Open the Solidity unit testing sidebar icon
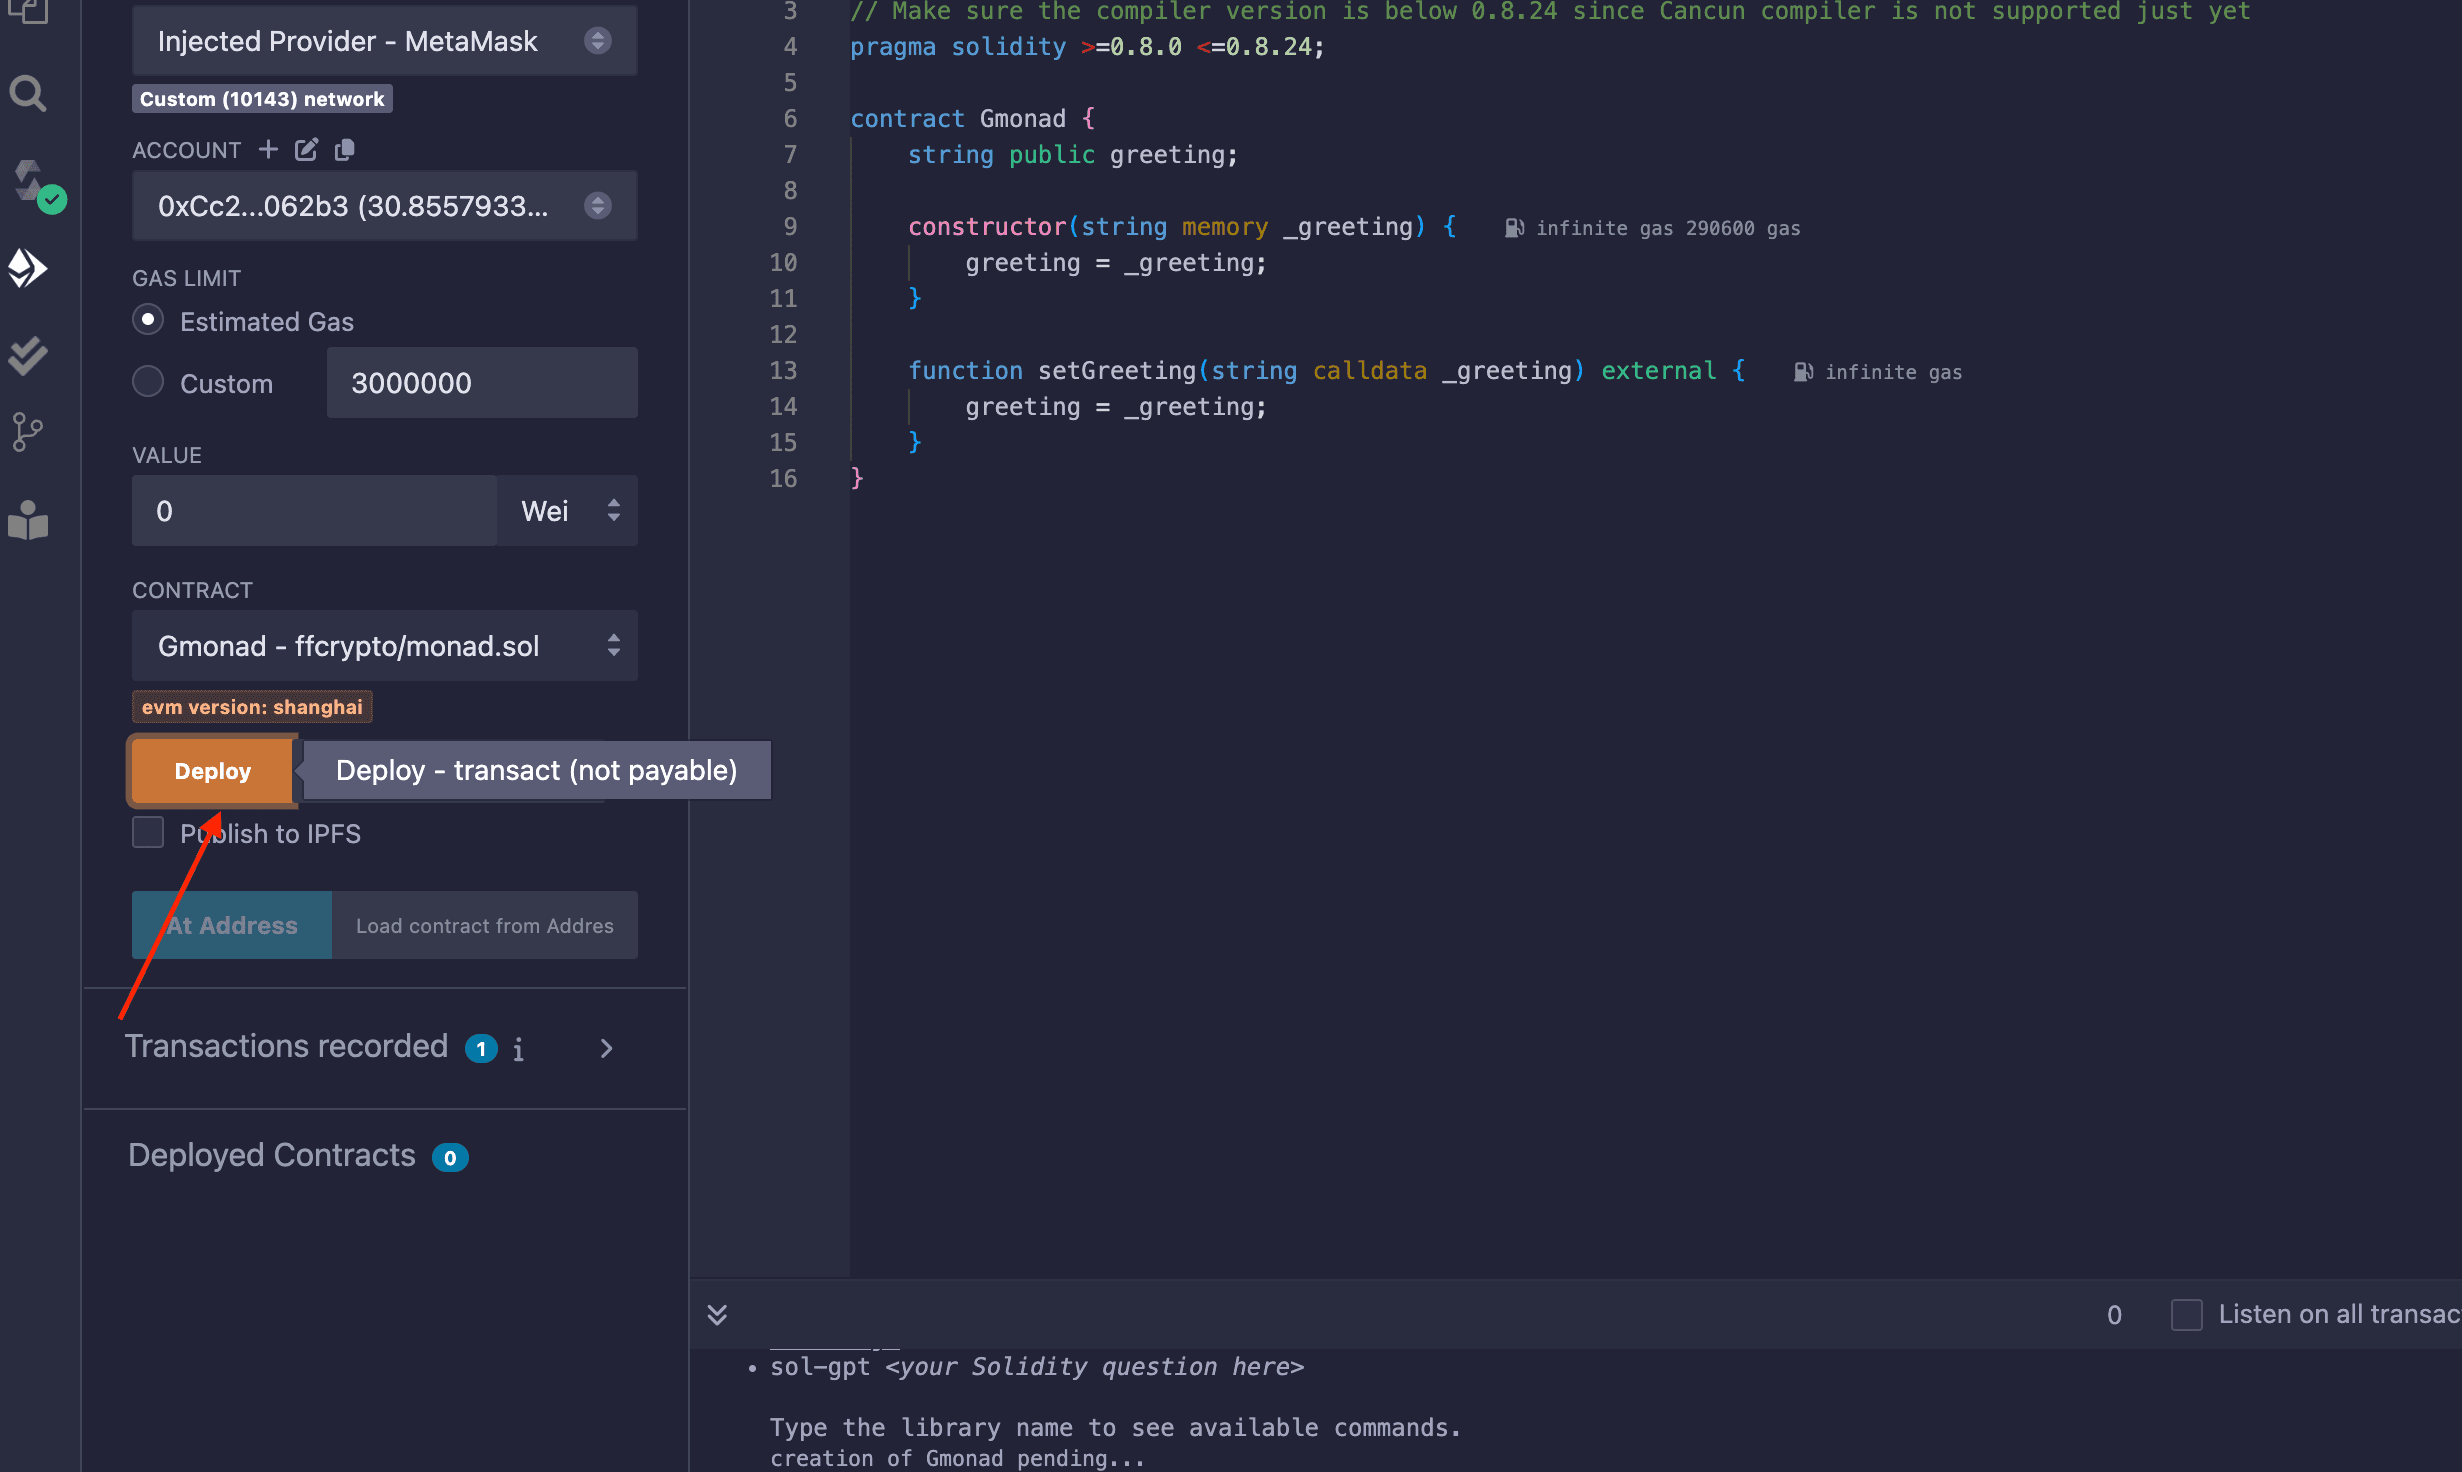Screen dimensions: 2462x1472 coord(28,354)
